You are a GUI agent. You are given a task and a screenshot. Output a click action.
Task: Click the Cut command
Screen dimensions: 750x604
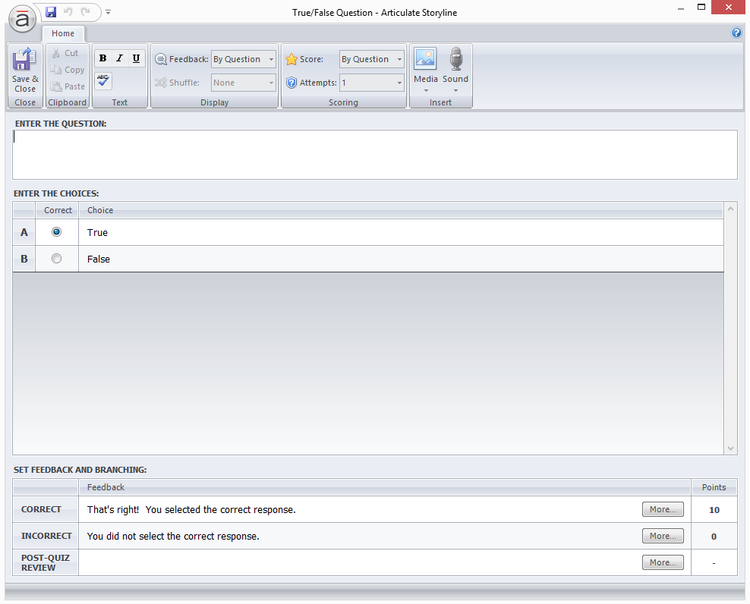click(65, 53)
